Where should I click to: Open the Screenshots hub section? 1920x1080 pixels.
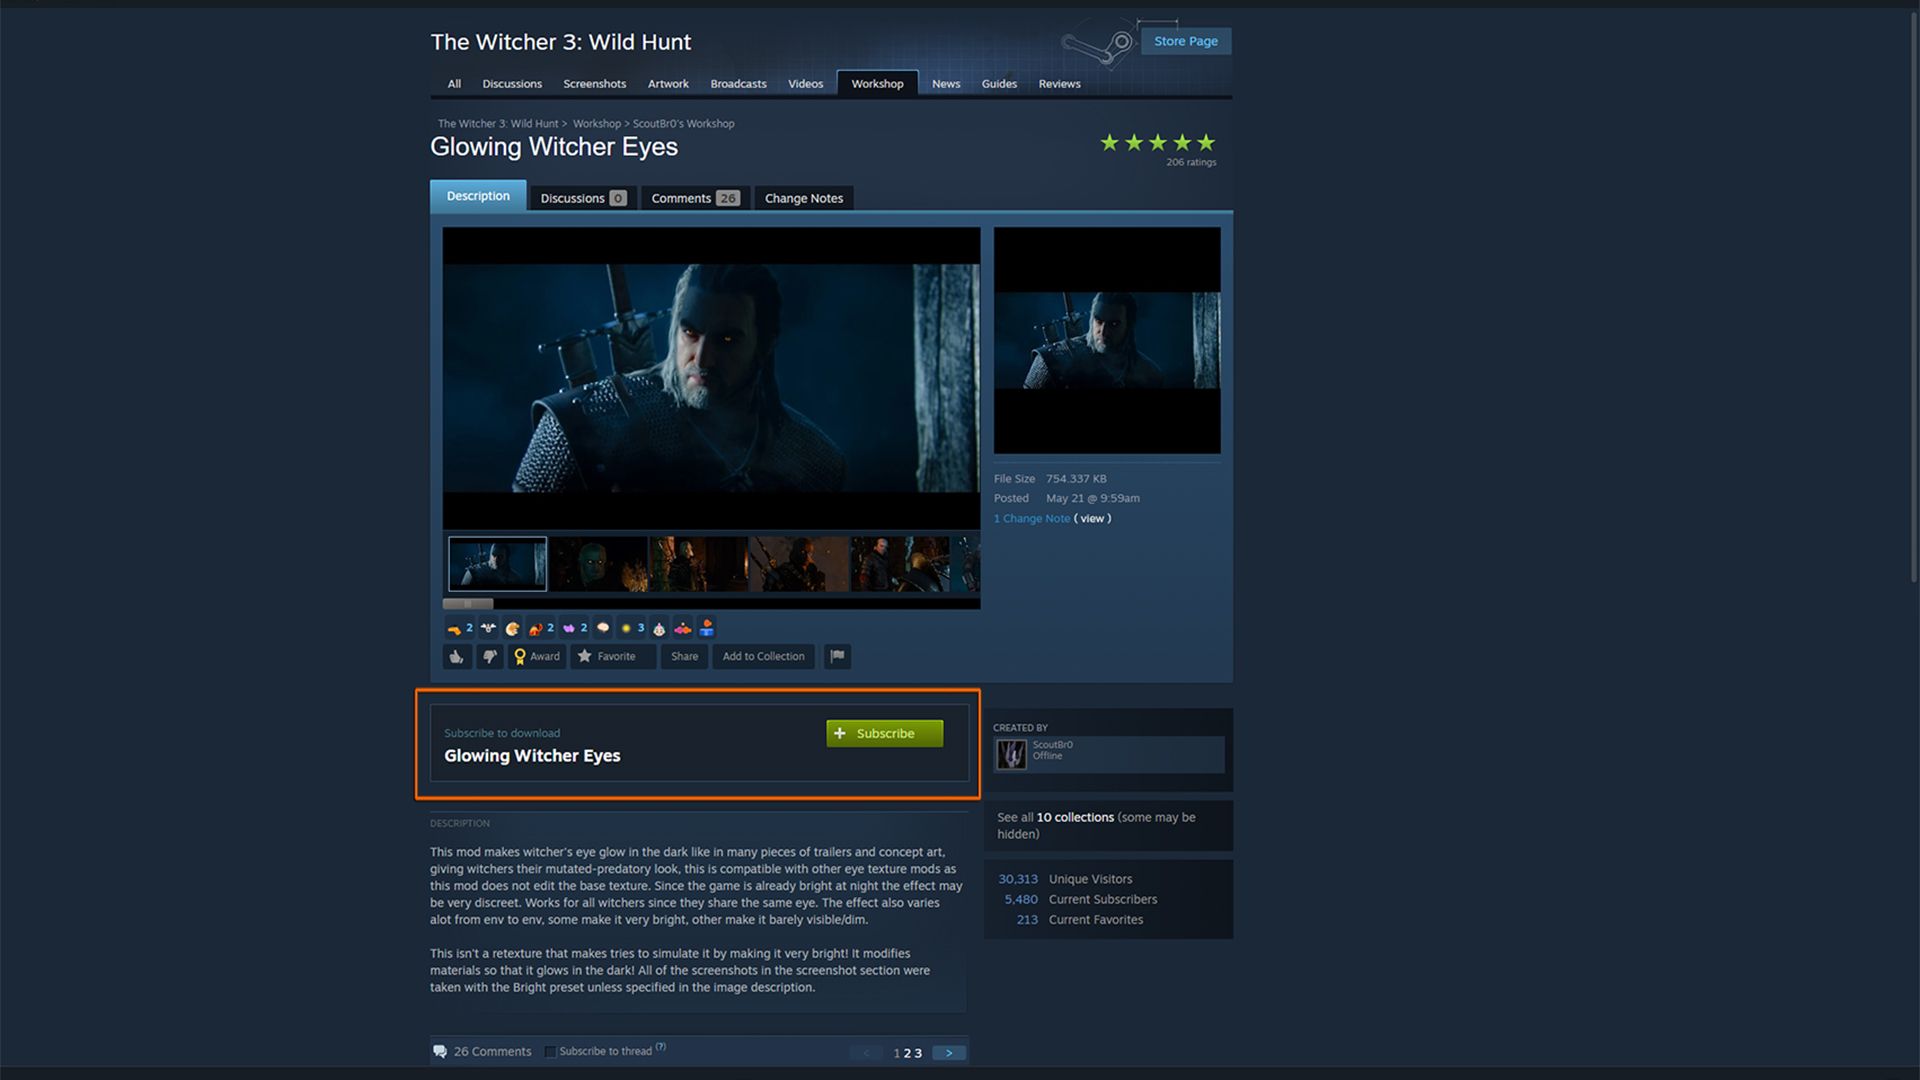click(x=595, y=84)
